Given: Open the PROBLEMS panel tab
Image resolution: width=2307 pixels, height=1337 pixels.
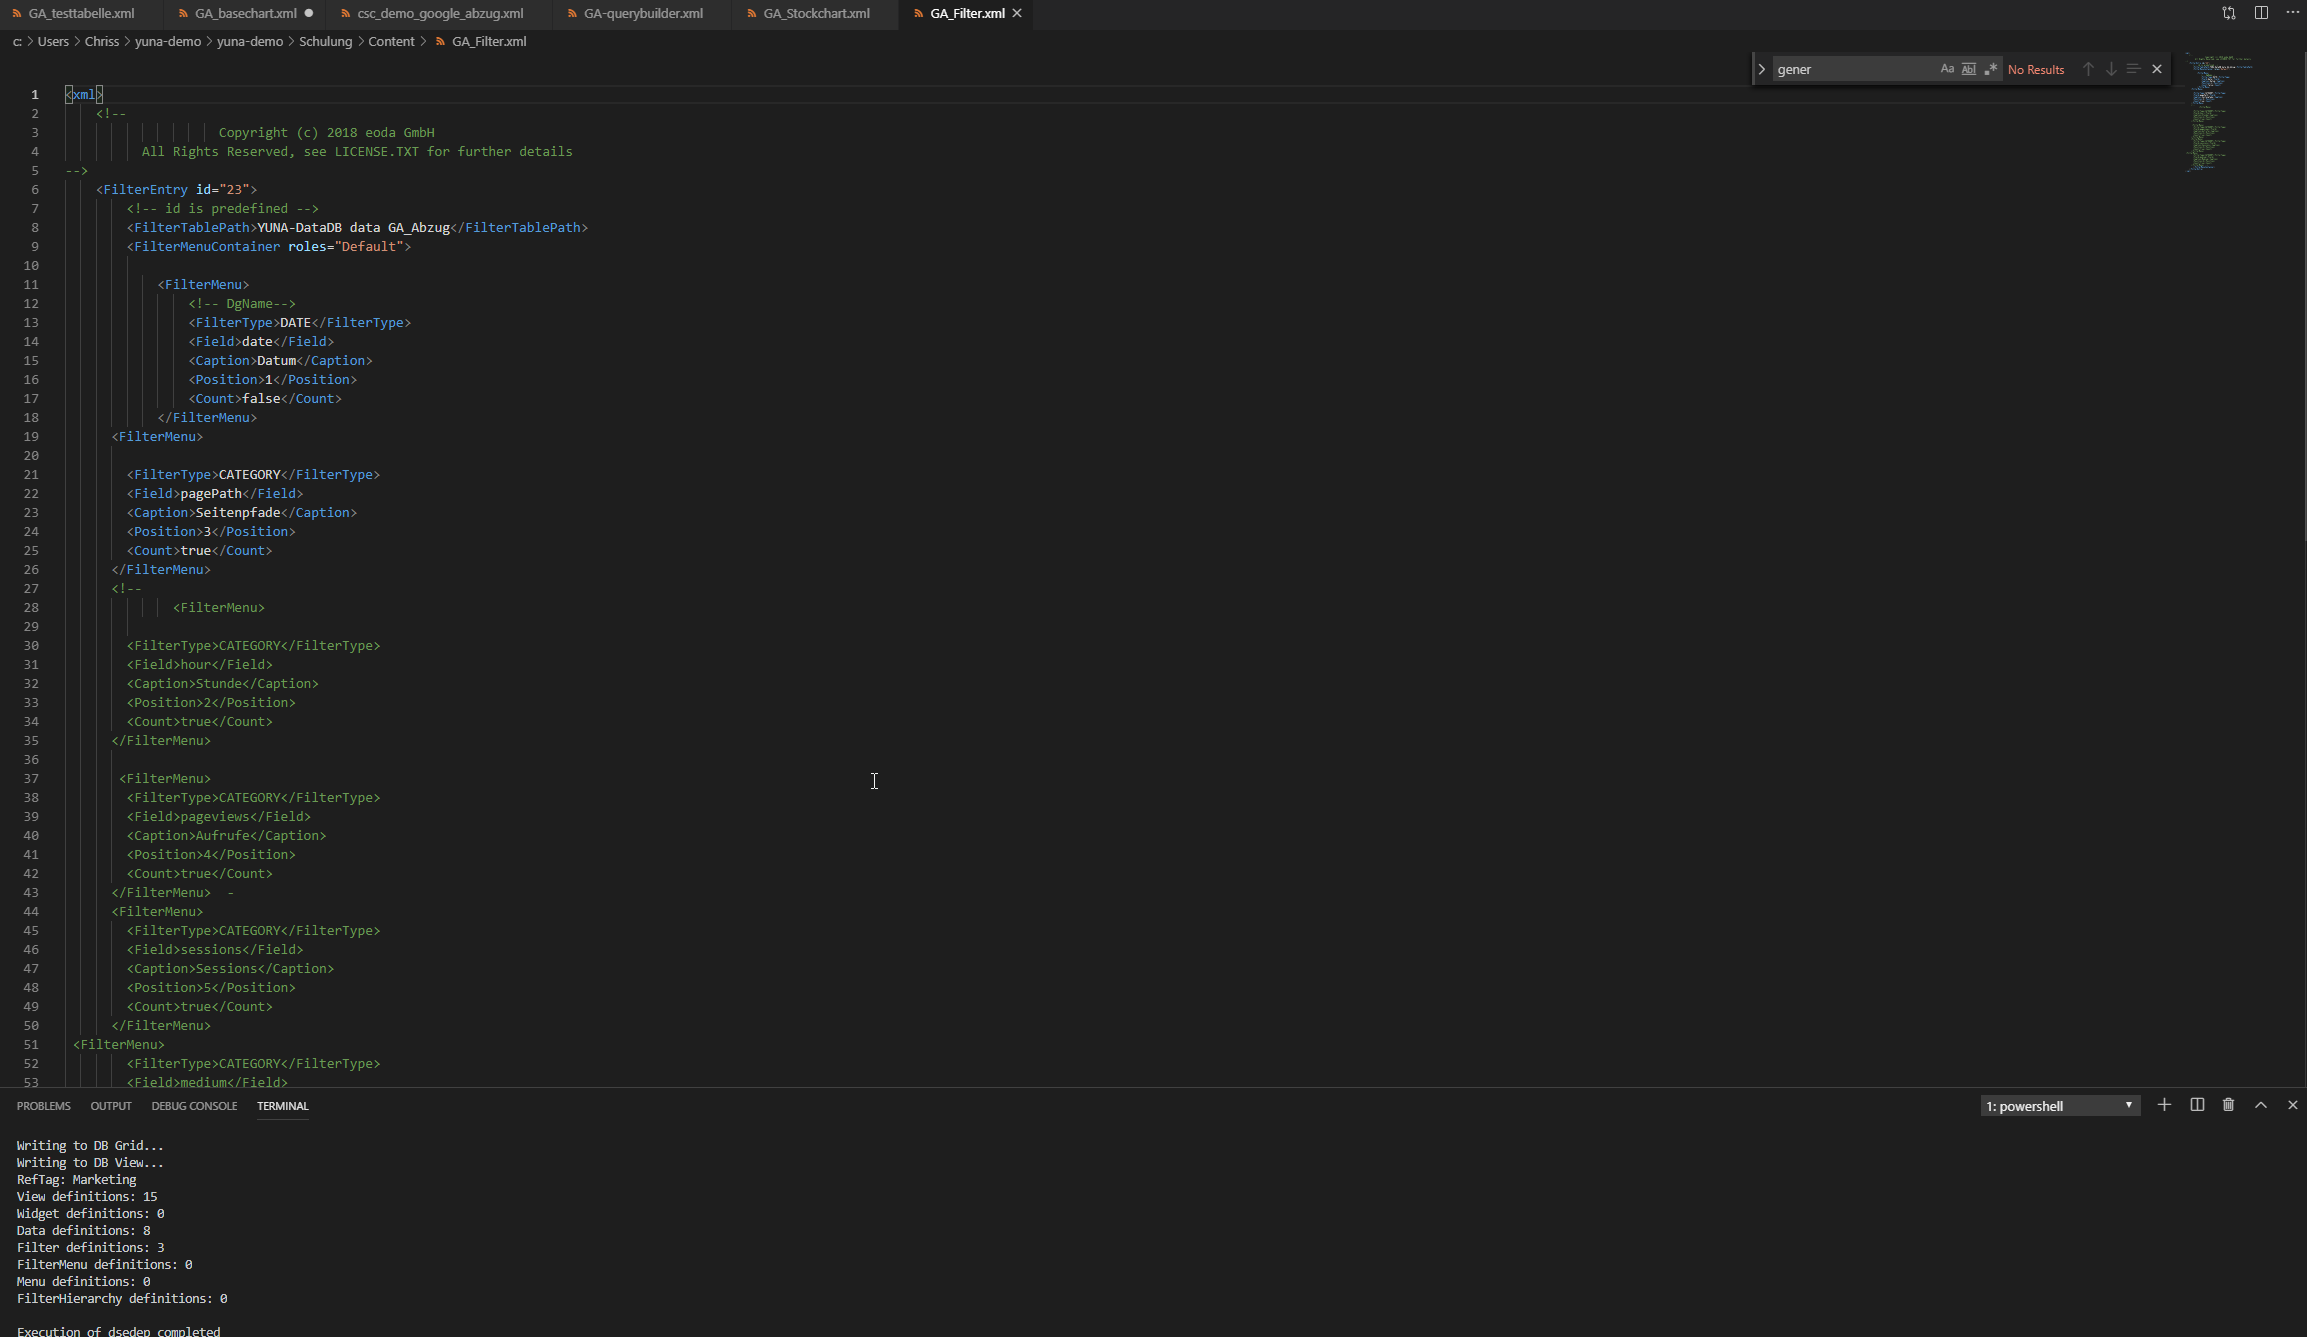Looking at the screenshot, I should coord(43,1106).
